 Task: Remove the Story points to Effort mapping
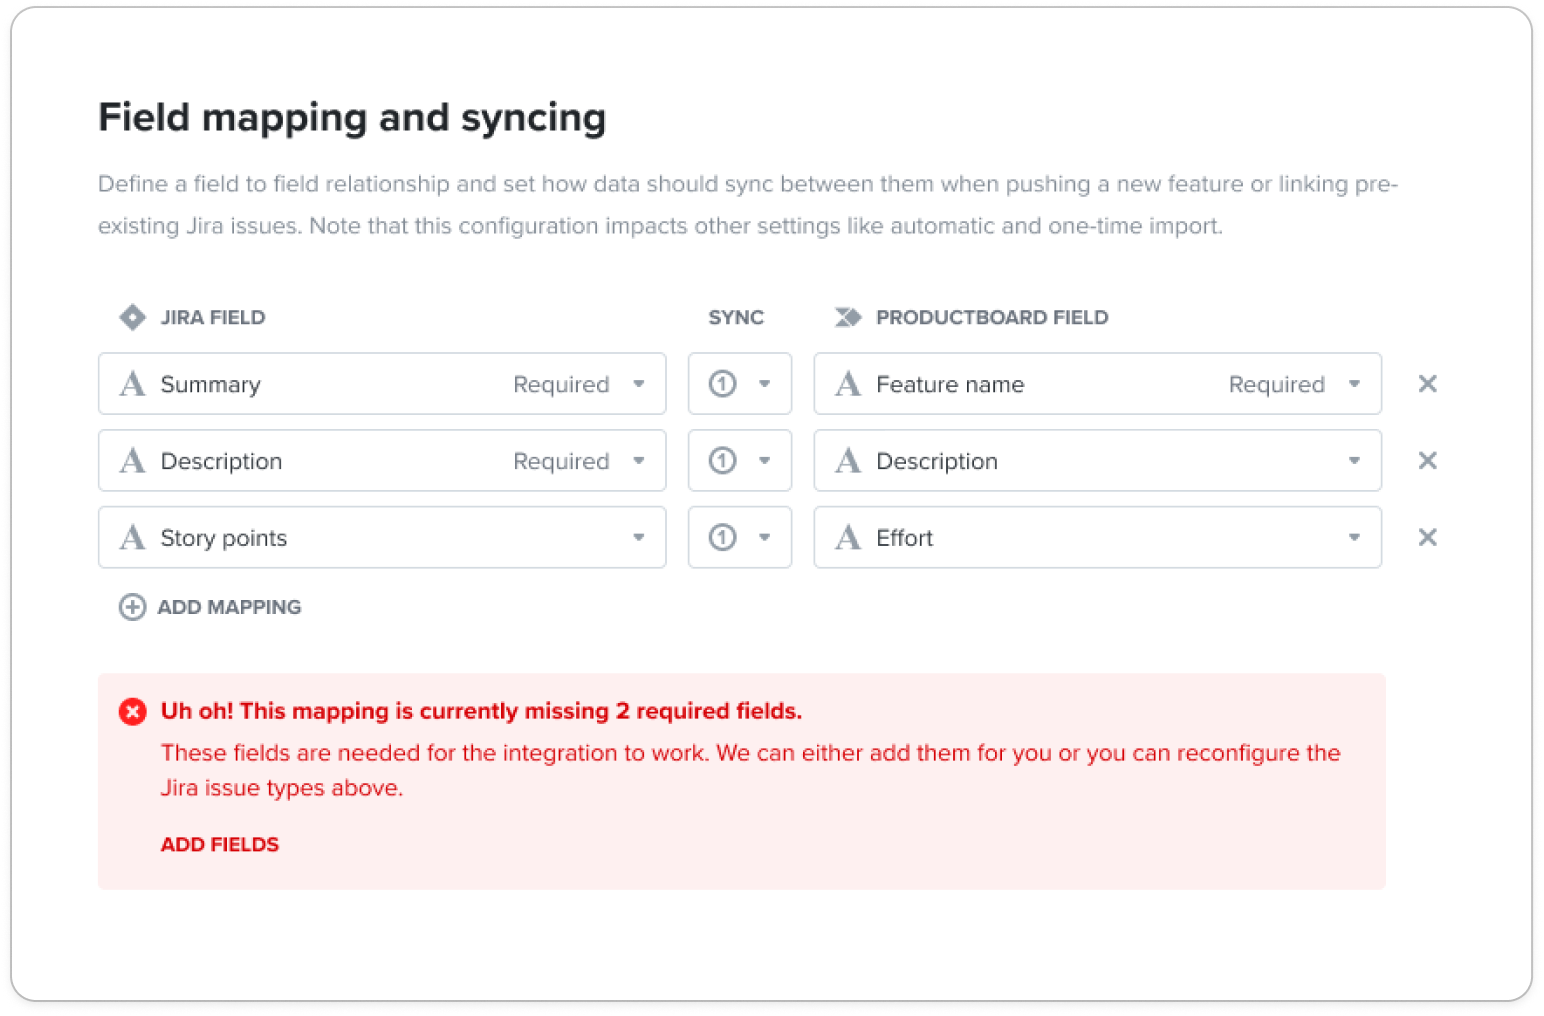click(1427, 538)
